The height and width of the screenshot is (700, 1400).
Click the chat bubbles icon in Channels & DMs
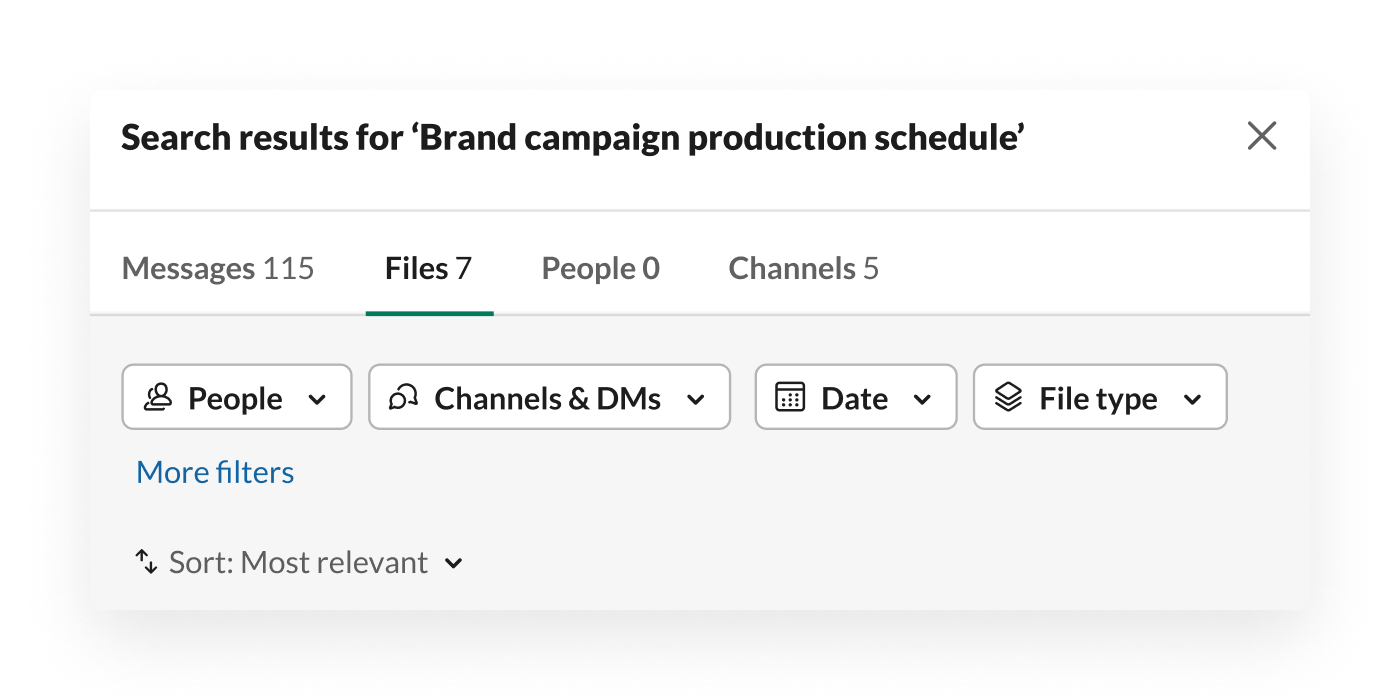point(404,398)
